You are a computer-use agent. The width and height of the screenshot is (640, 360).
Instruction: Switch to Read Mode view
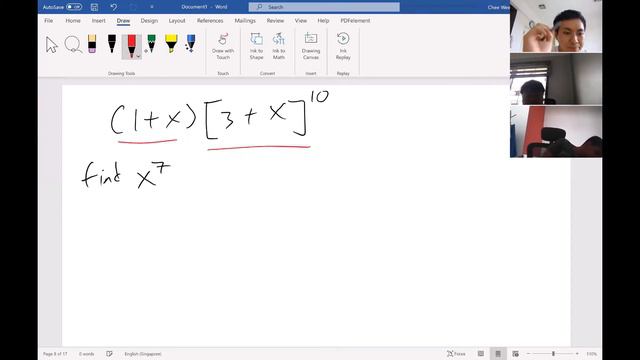(481, 354)
